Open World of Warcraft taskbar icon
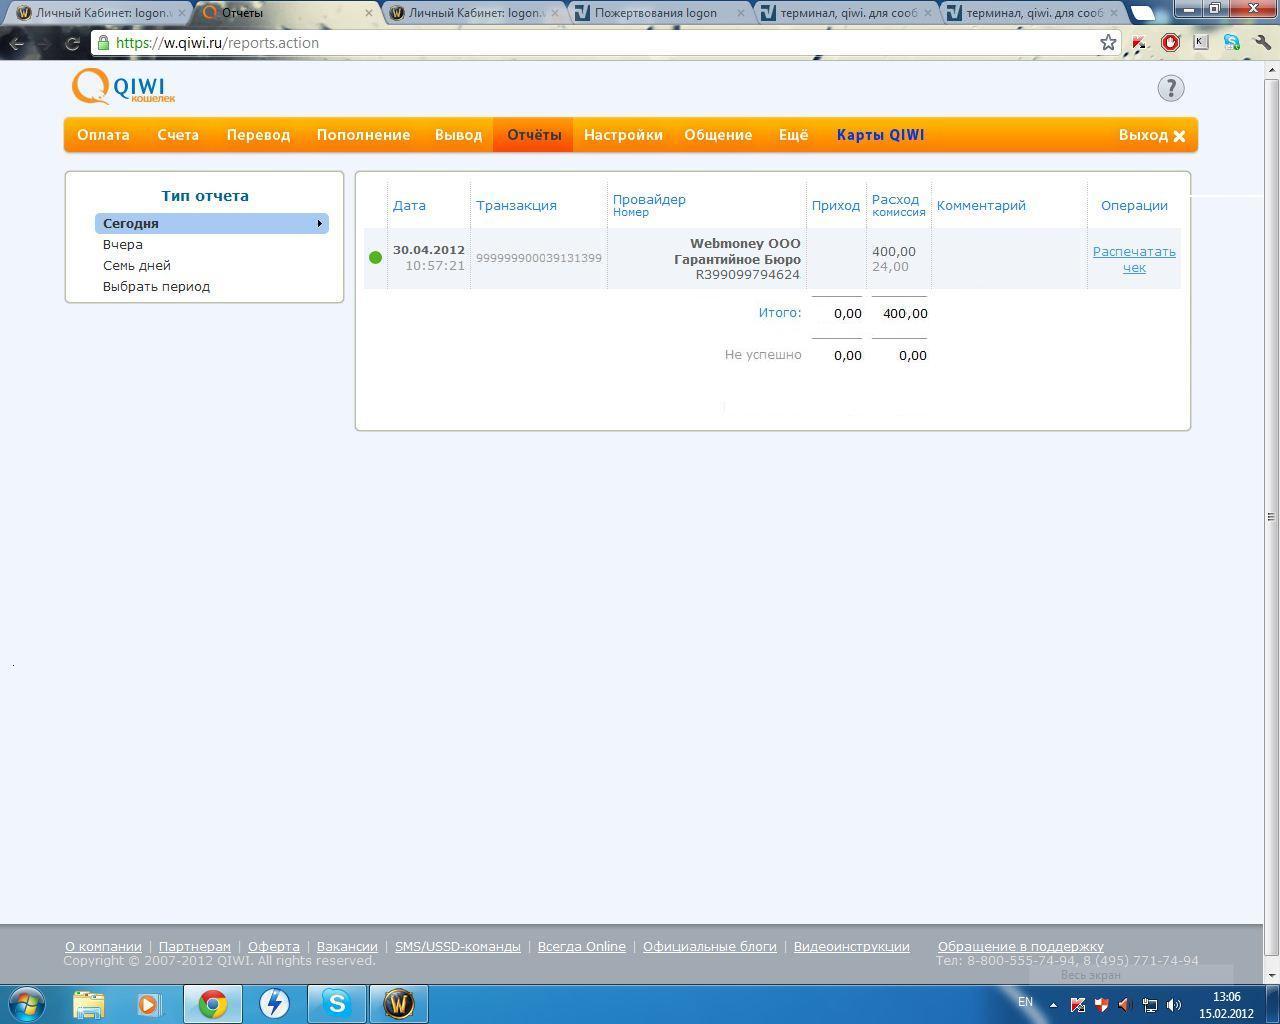 click(399, 1003)
